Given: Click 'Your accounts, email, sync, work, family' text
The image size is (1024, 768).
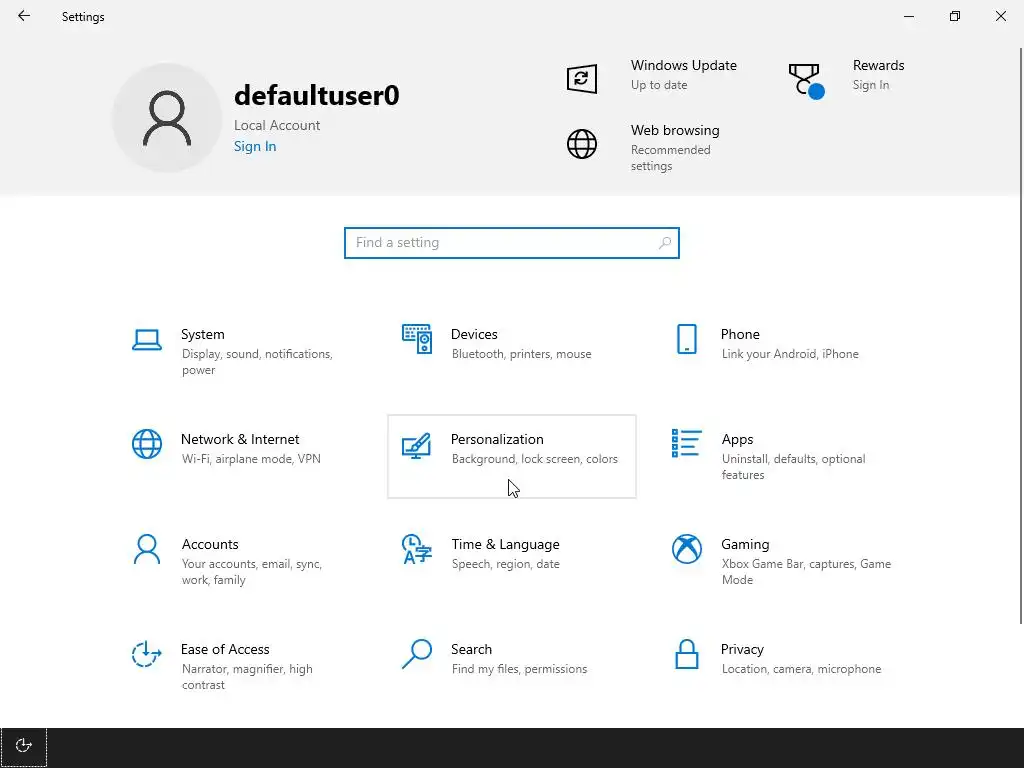Looking at the screenshot, I should (x=251, y=572).
